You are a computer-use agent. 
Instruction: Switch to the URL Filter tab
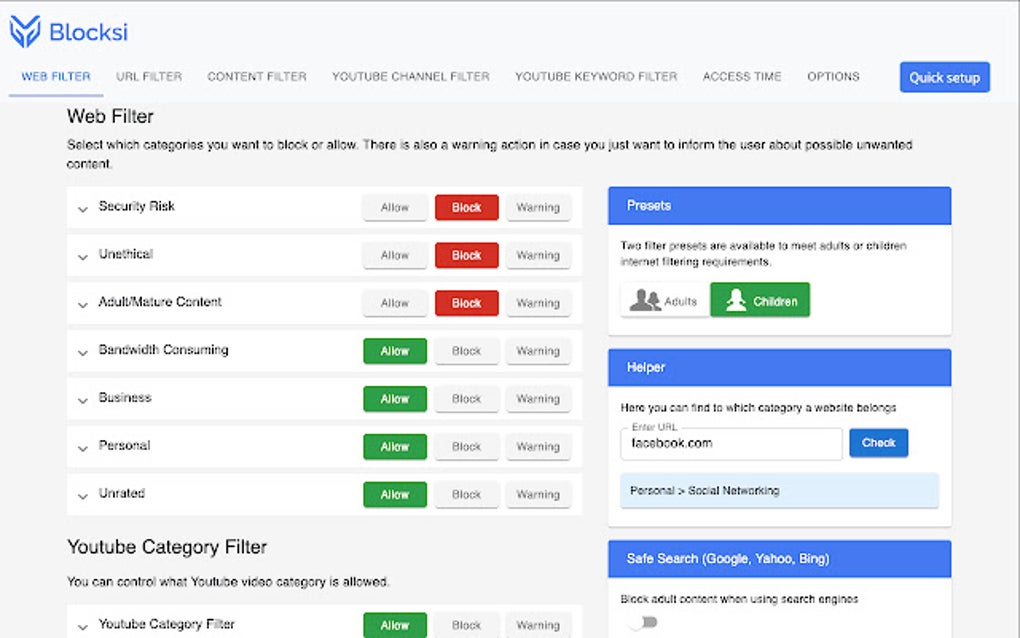click(x=148, y=76)
